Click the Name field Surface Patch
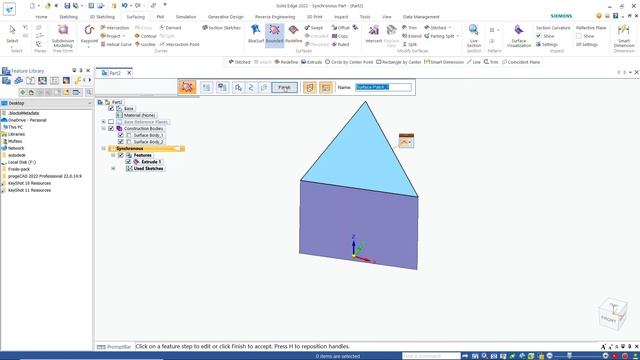The image size is (640, 360). click(x=383, y=87)
